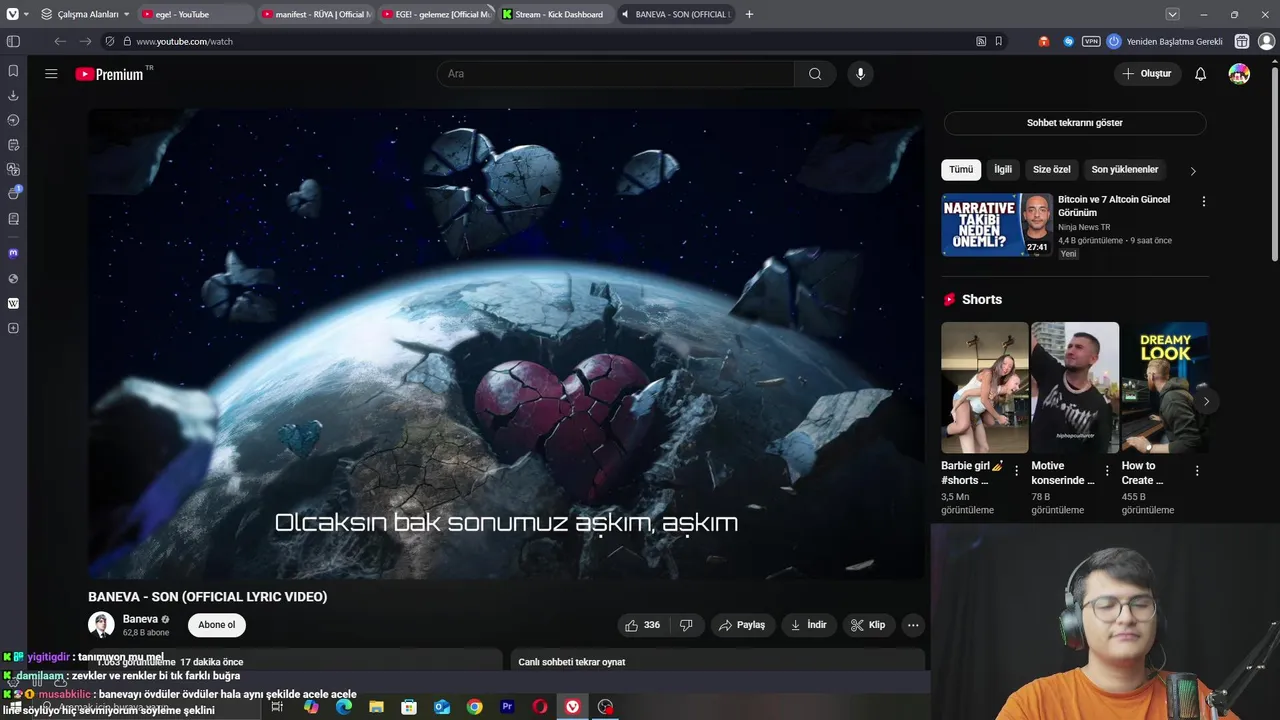Add a new web panel
Screen dimensions: 1280x720
pos(13,328)
